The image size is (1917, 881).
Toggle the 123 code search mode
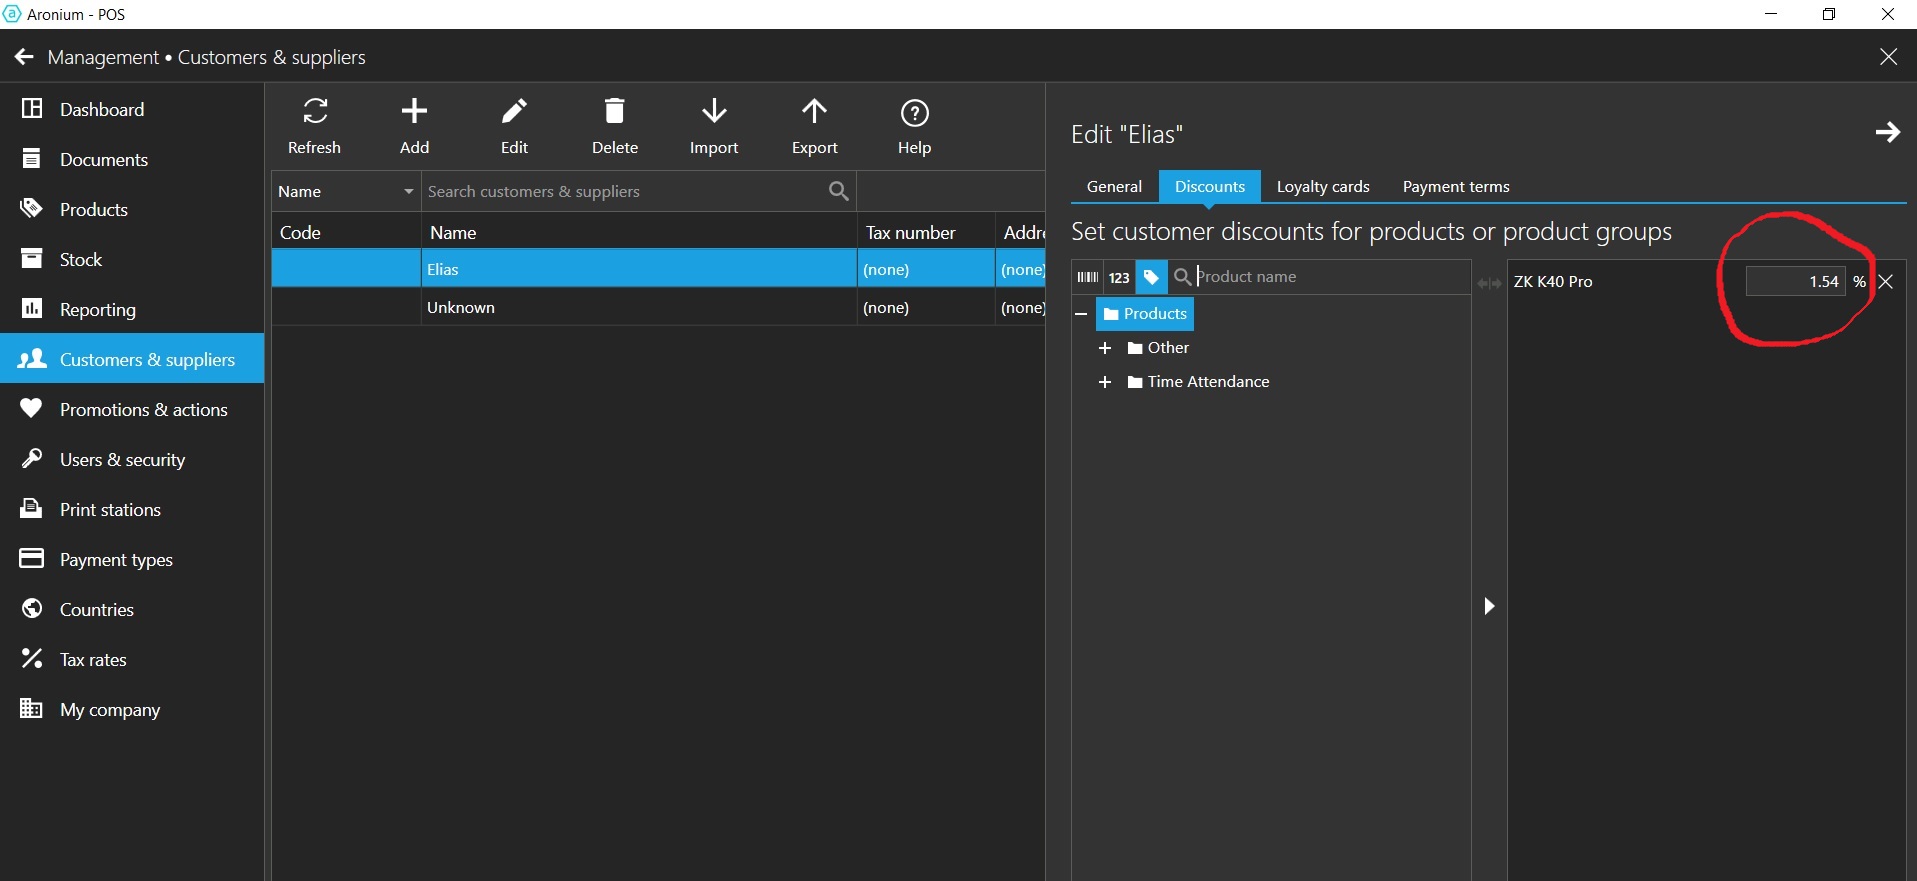pyautogui.click(x=1119, y=278)
